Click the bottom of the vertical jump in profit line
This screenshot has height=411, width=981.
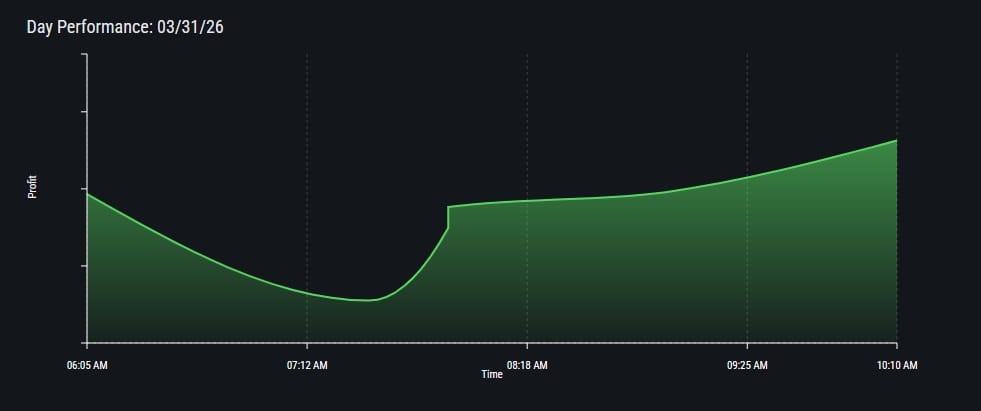[448, 228]
